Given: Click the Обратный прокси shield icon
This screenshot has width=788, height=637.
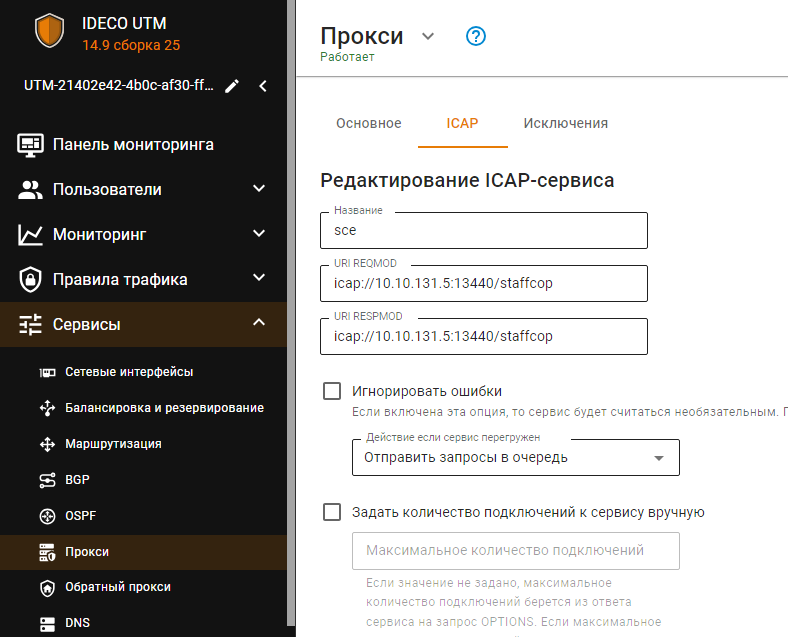Looking at the screenshot, I should (46, 587).
